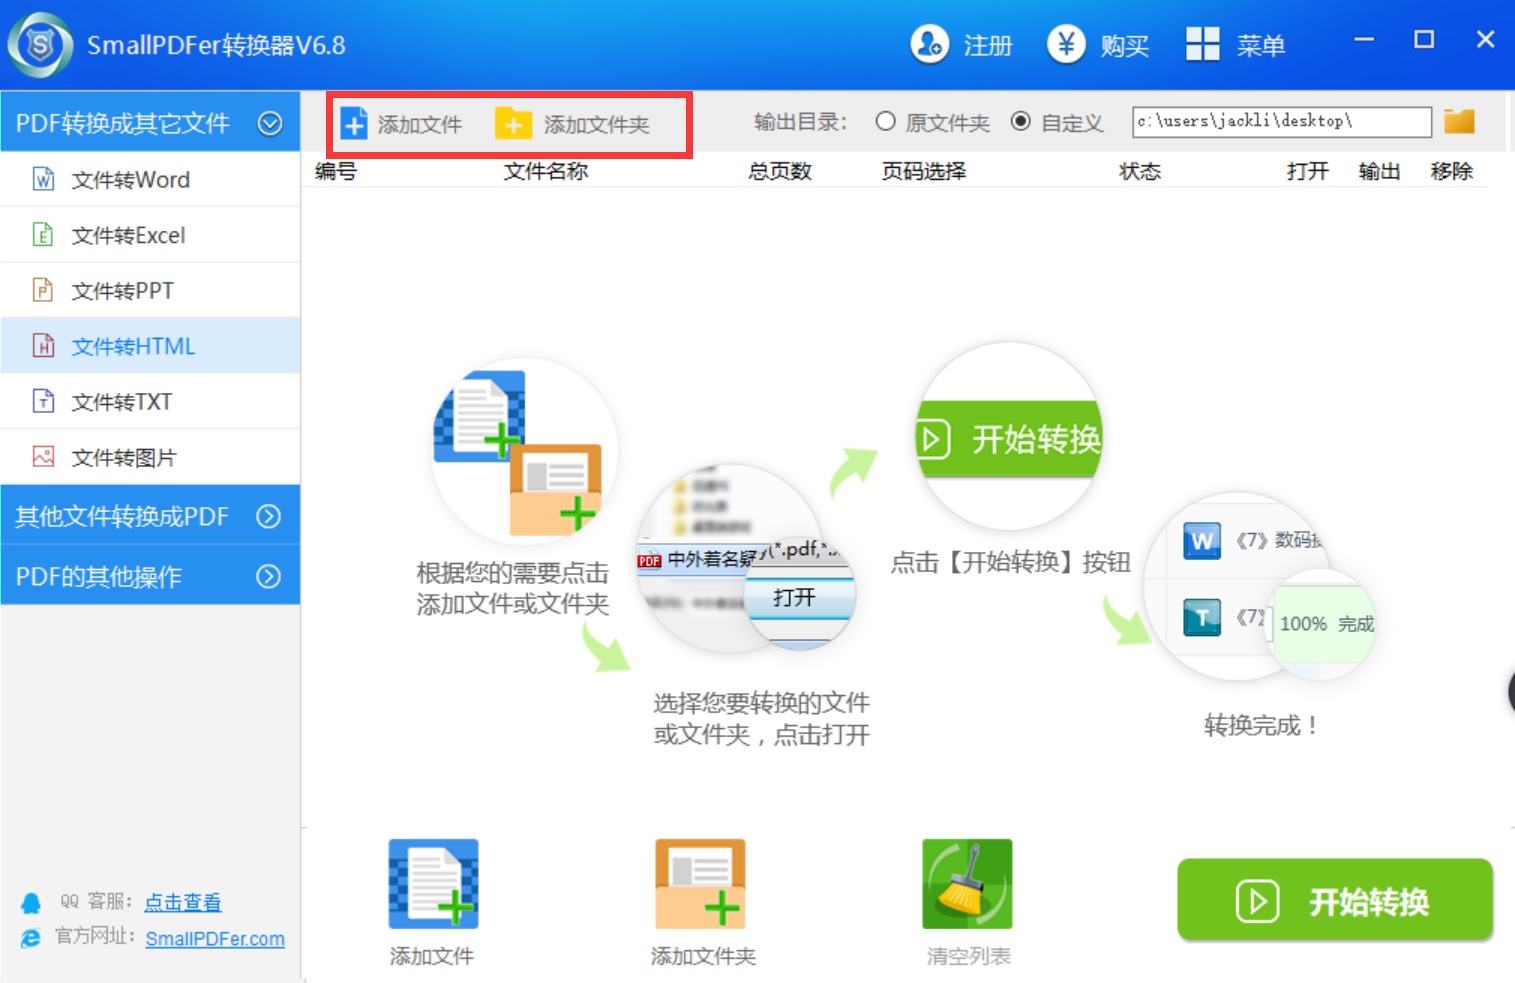Click the 总页数 column header

(x=780, y=171)
